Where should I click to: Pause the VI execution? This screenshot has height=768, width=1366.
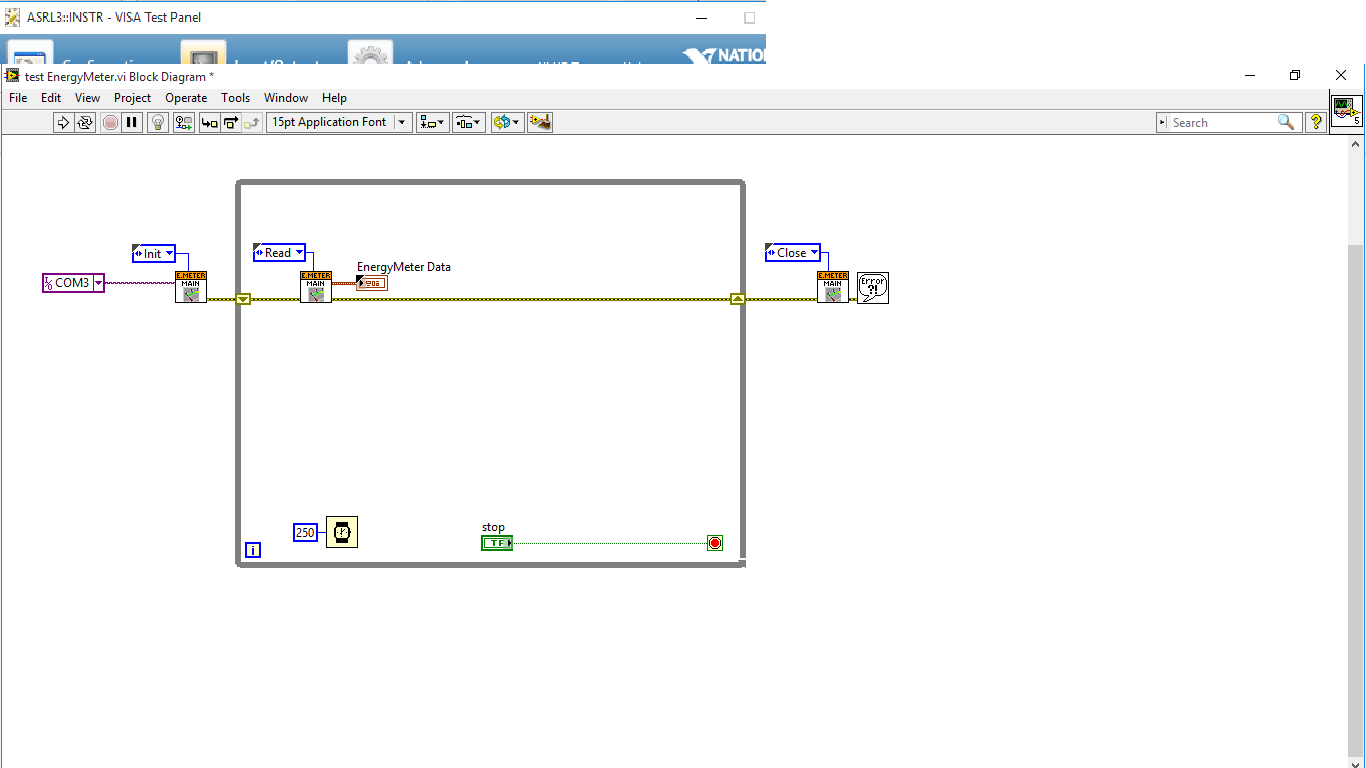point(132,122)
